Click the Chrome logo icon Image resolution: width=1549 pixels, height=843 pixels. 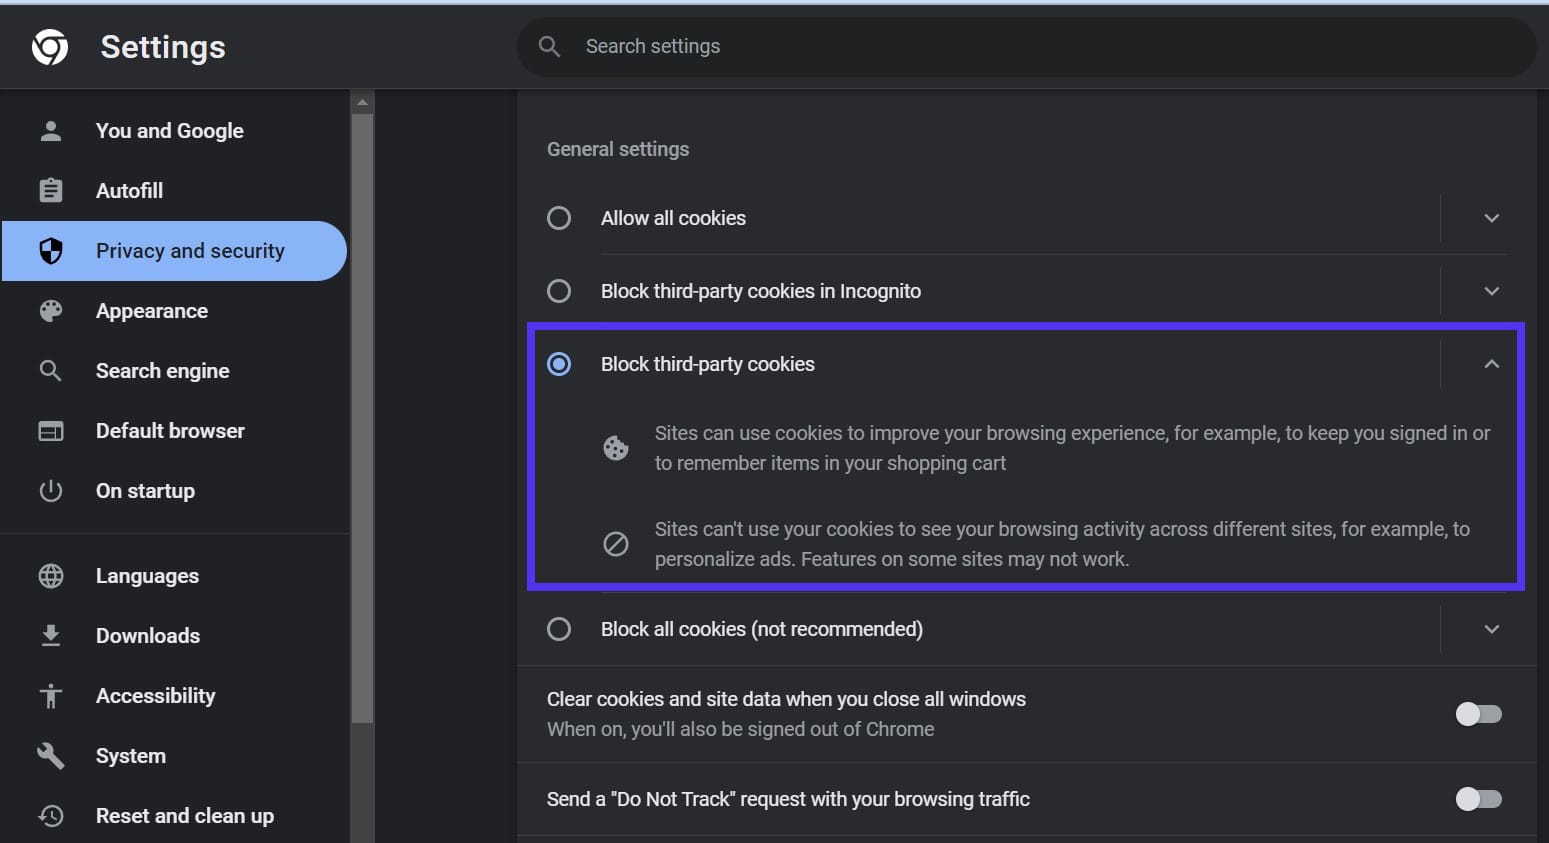[x=50, y=47]
